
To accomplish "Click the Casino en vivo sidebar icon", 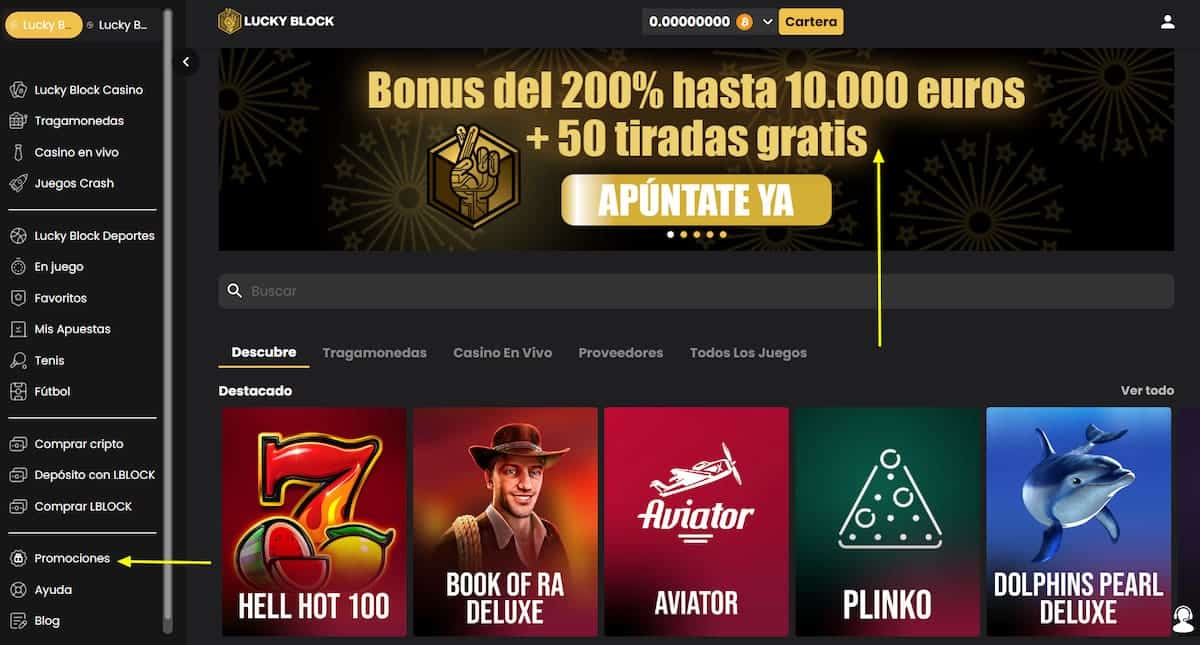I will [x=17, y=152].
